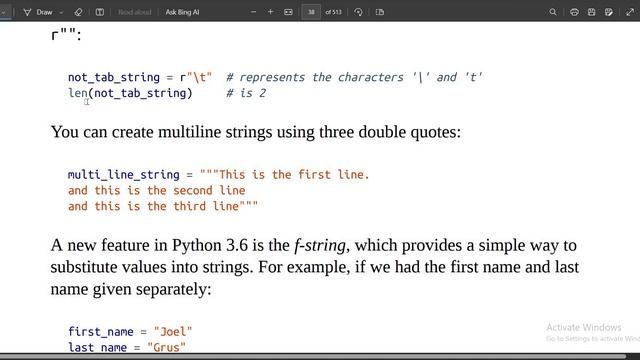Open the highlight dropdown at toolbar left edge
The width and height of the screenshot is (640, 360).
pos(3,12)
